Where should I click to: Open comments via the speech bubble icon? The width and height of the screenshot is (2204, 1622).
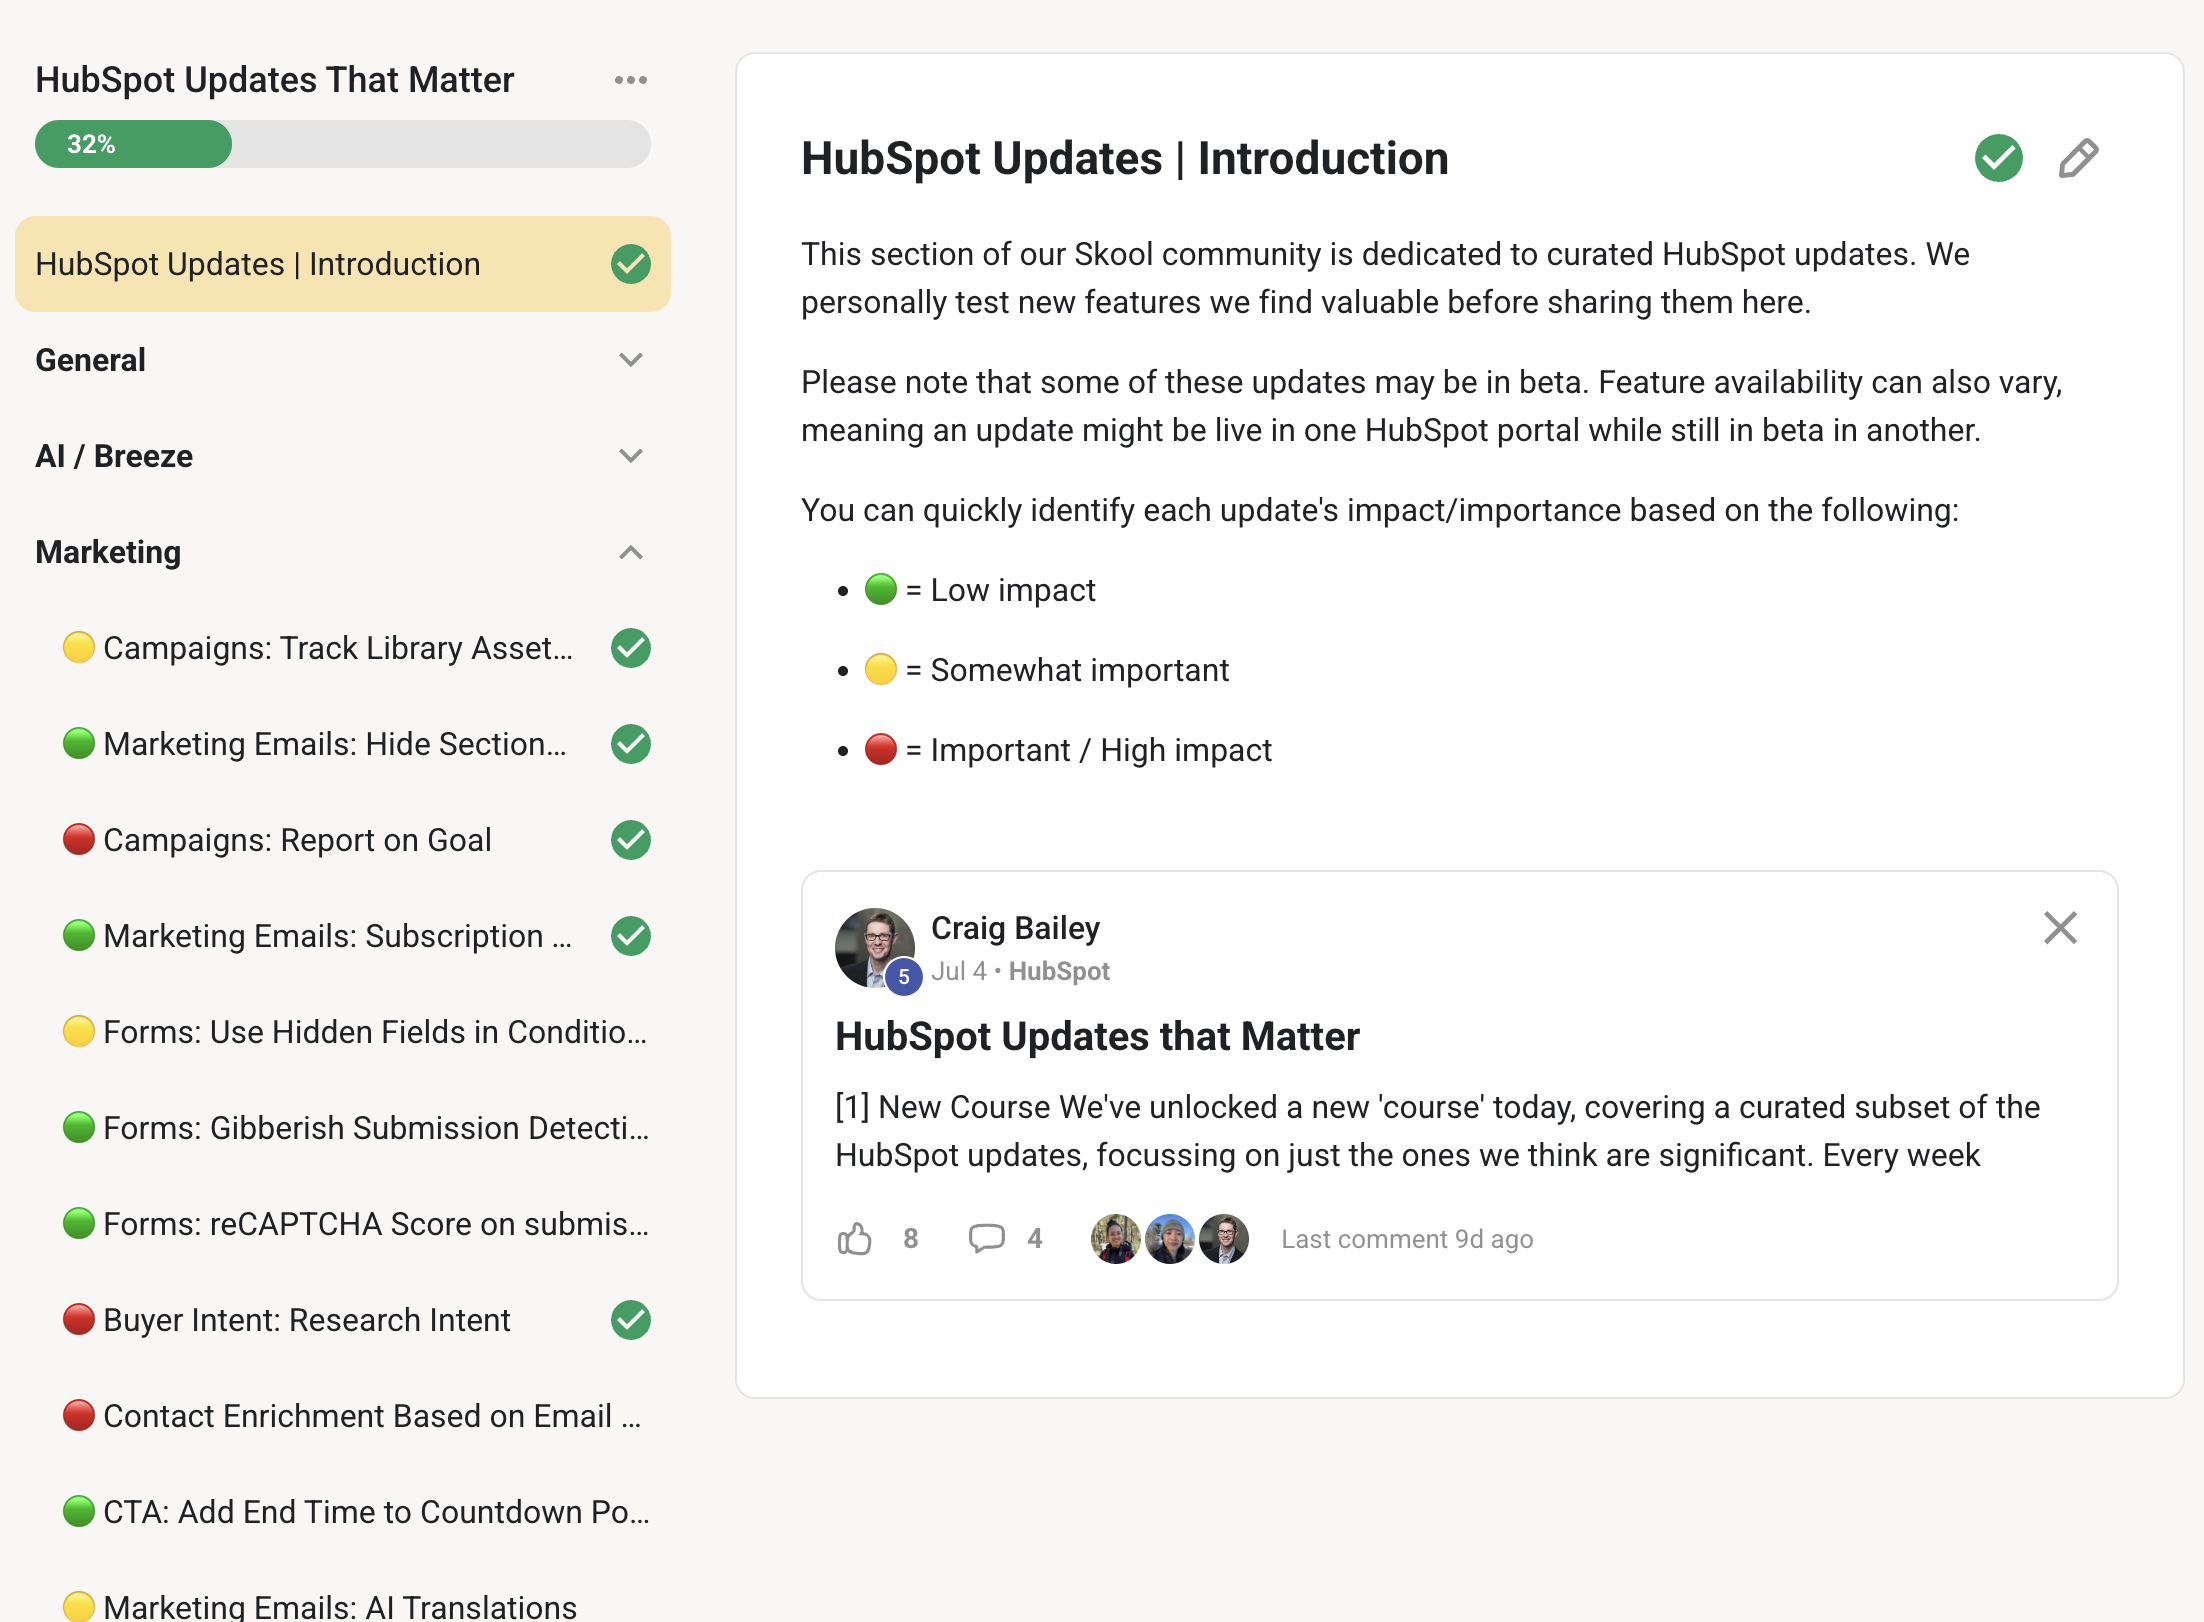pos(986,1239)
